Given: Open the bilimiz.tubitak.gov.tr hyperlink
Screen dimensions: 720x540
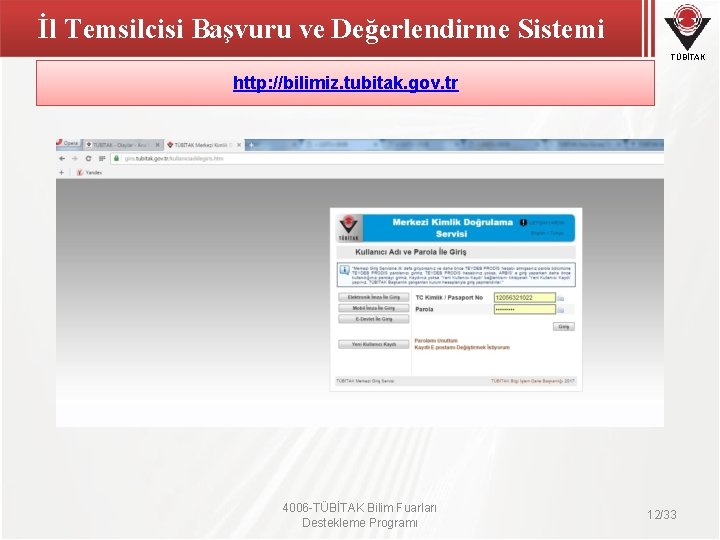Looking at the screenshot, I should (x=345, y=83).
